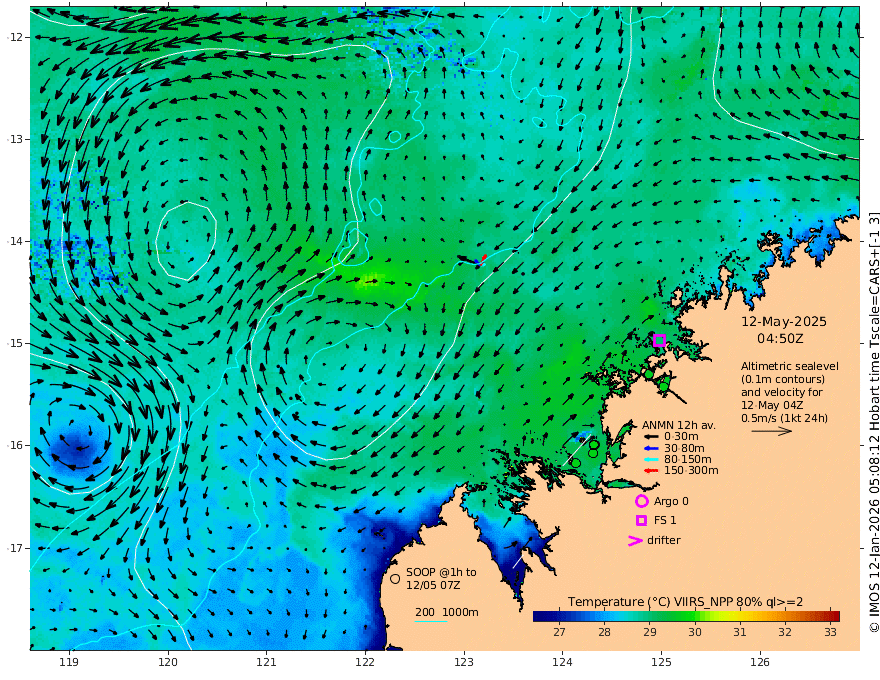The image size is (880, 680).
Task: Click the red 150-300m arrow legend symbol
Action: (651, 471)
